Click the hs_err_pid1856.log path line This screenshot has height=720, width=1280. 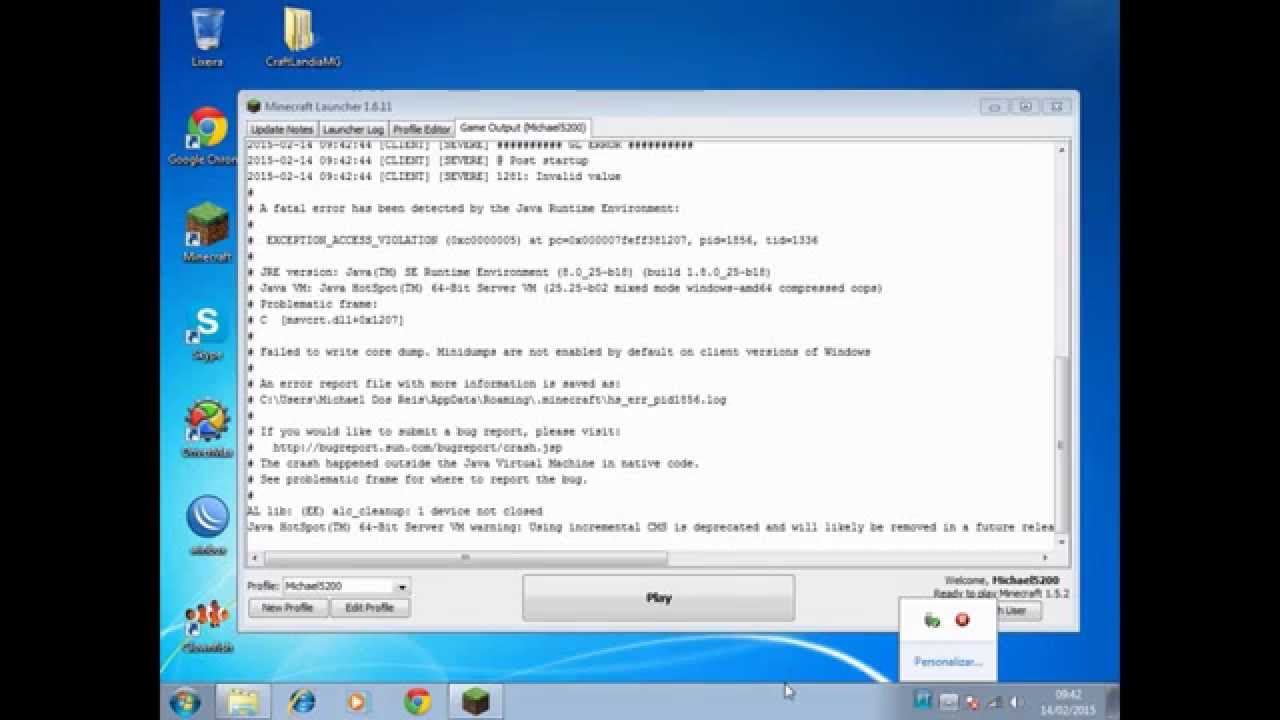coord(486,399)
